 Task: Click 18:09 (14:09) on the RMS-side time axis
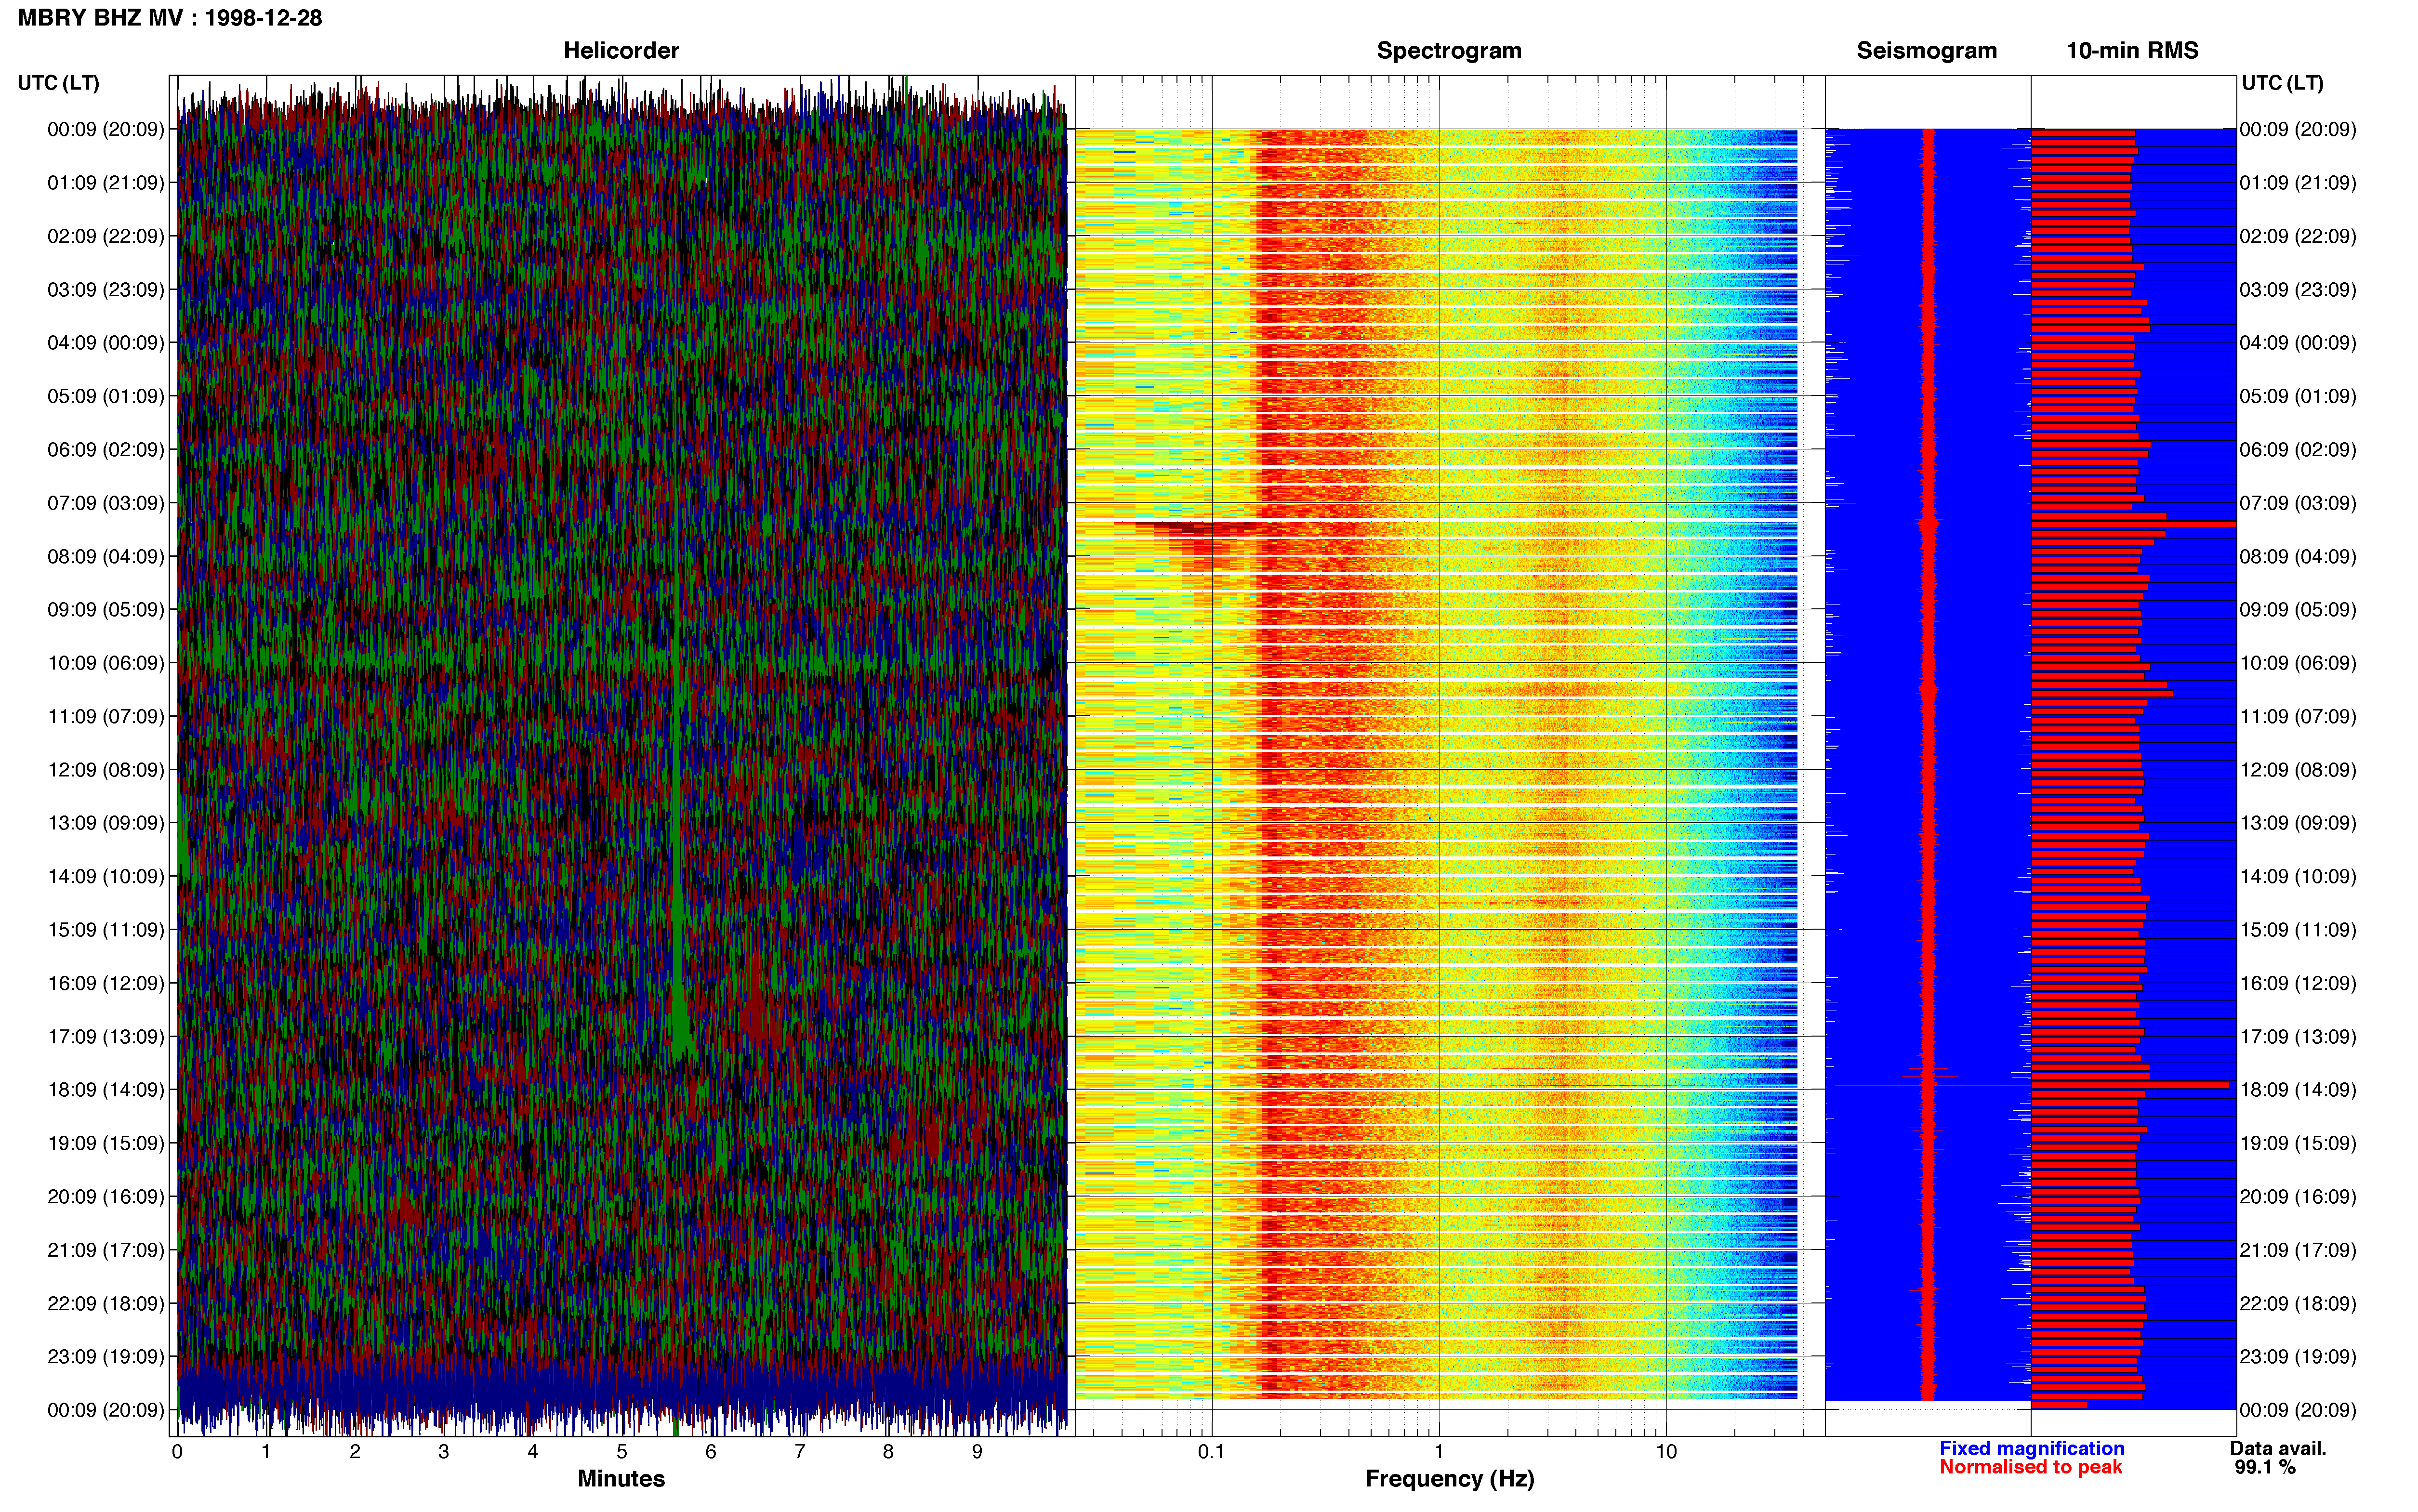pos(2298,1090)
